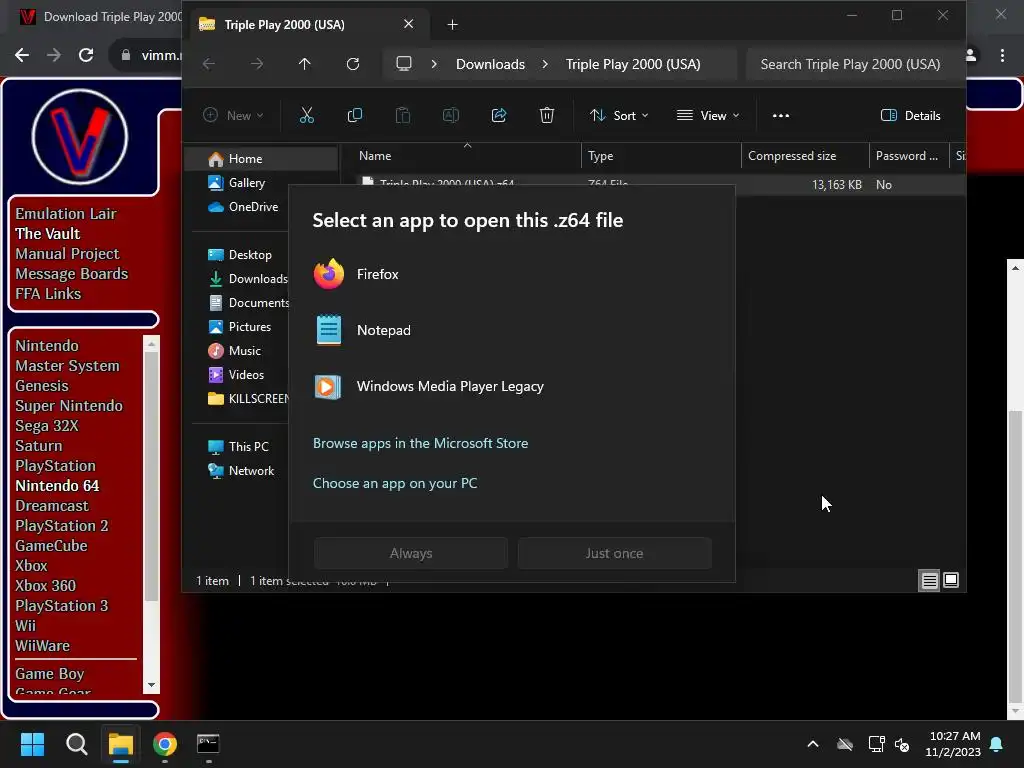This screenshot has width=1024, height=768.
Task: Click the Vimm's Lair V logo
Action: [80, 137]
